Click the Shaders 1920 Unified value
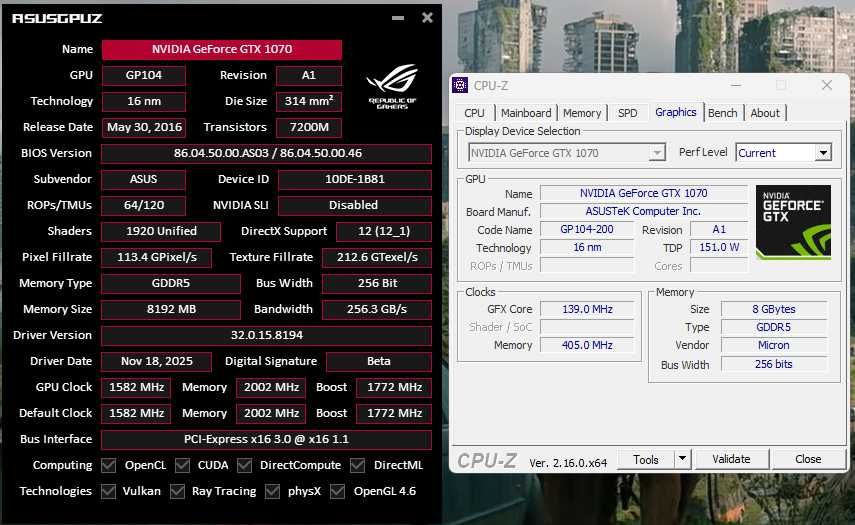The height and width of the screenshot is (525, 855). click(x=161, y=231)
